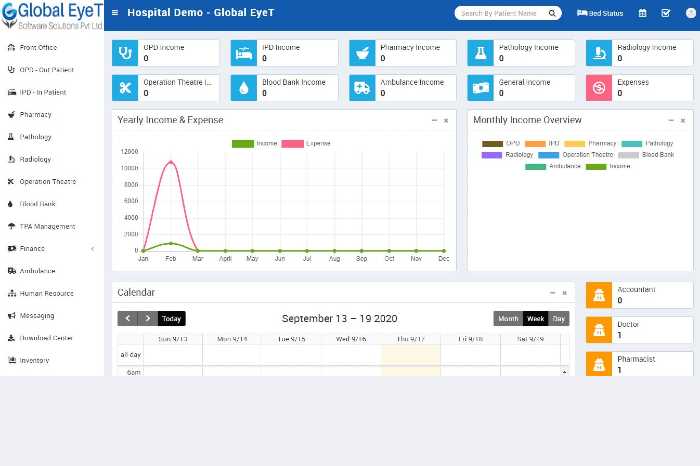
Task: Open the task checklist icon in header
Action: click(x=666, y=13)
